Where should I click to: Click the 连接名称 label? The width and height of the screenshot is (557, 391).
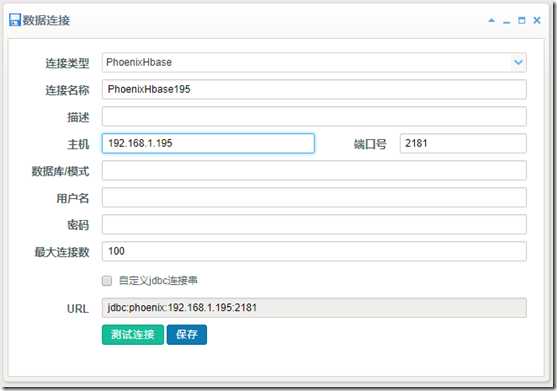pyautogui.click(x=67, y=90)
